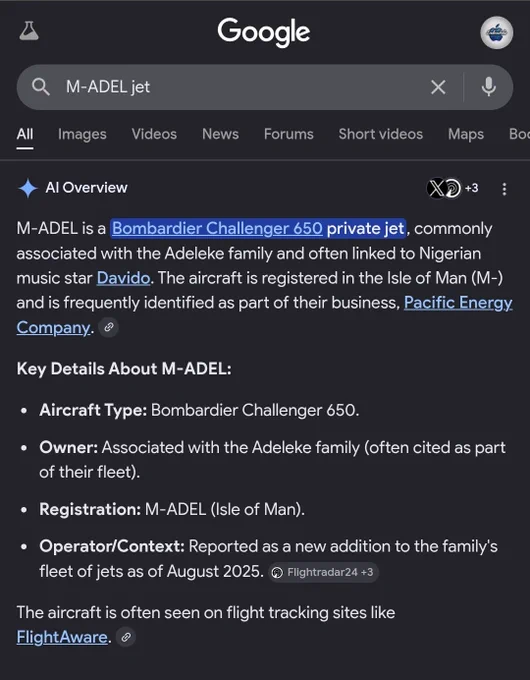Viewport: 530px width, 680px height.
Task: Switch to the News tab
Action: click(x=220, y=134)
